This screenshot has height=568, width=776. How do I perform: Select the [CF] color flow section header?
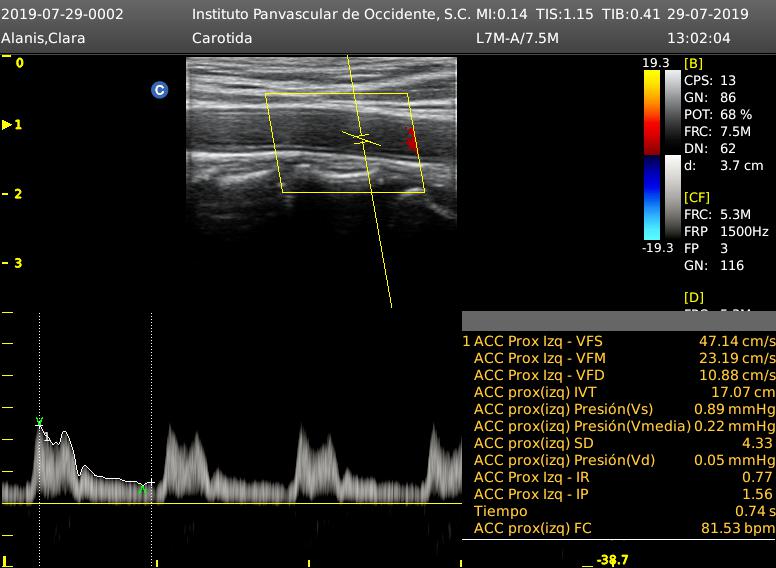coord(697,197)
